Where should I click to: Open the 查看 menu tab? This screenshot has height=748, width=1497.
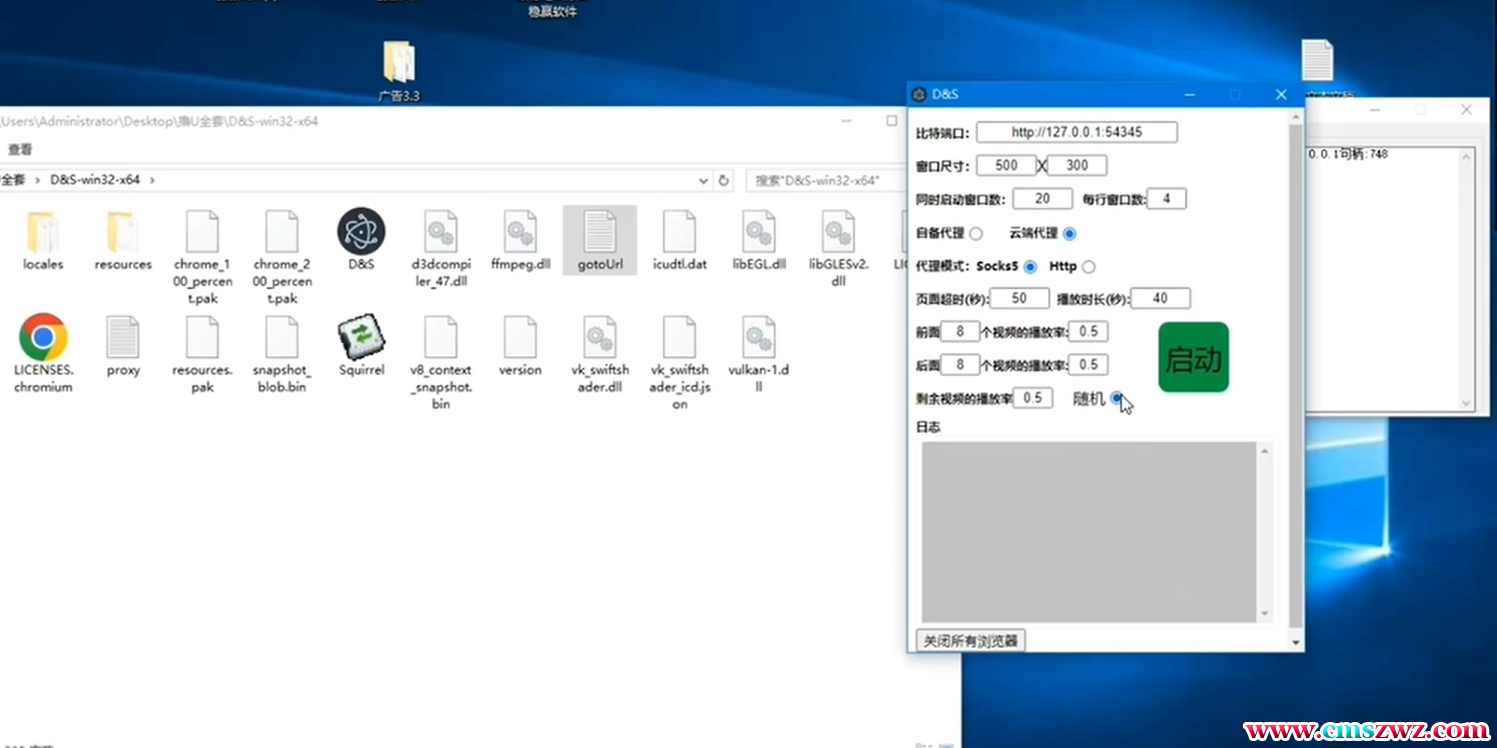click(20, 149)
